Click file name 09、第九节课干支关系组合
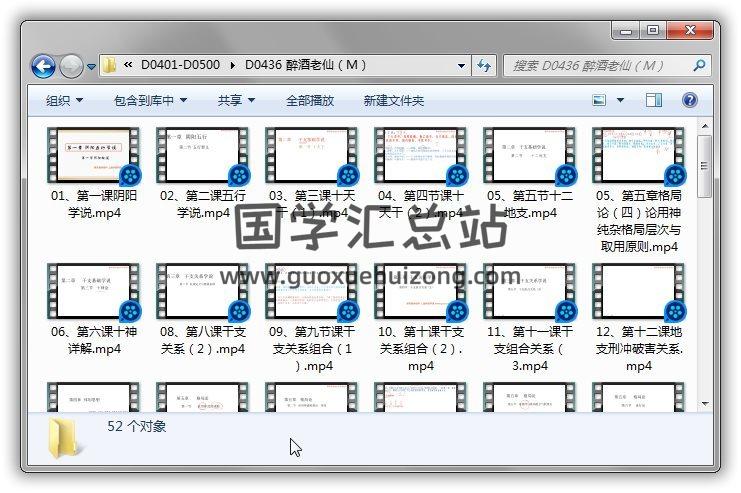The image size is (741, 493). coord(312,348)
